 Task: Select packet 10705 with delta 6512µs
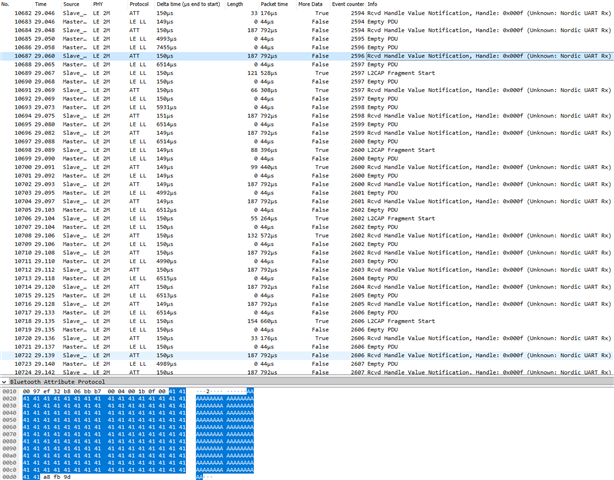tap(307, 210)
